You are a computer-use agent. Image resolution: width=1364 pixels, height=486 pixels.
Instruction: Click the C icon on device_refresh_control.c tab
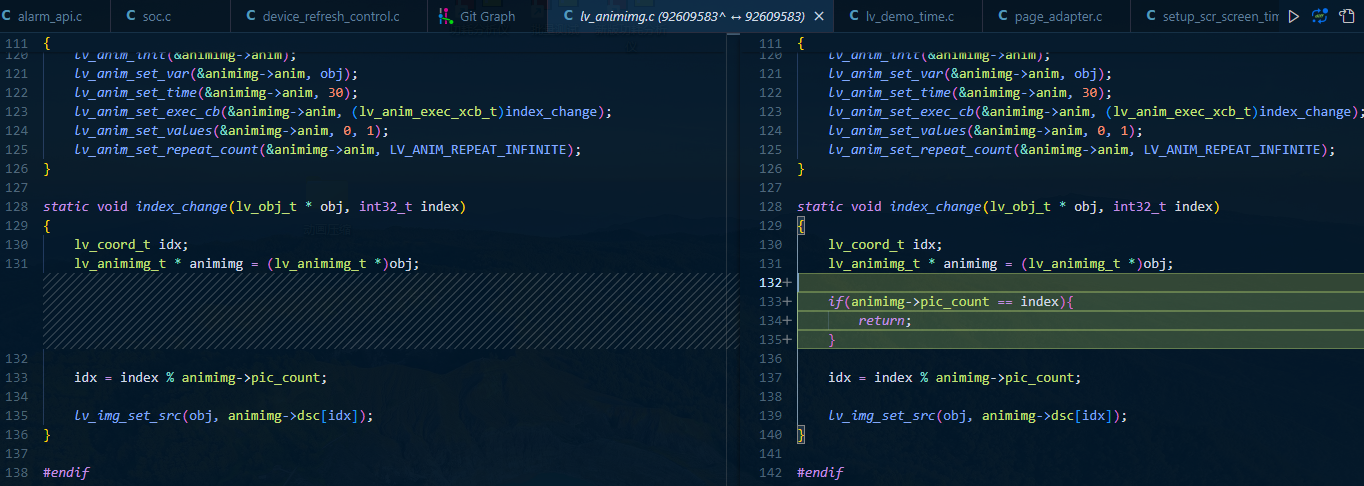pyautogui.click(x=251, y=16)
